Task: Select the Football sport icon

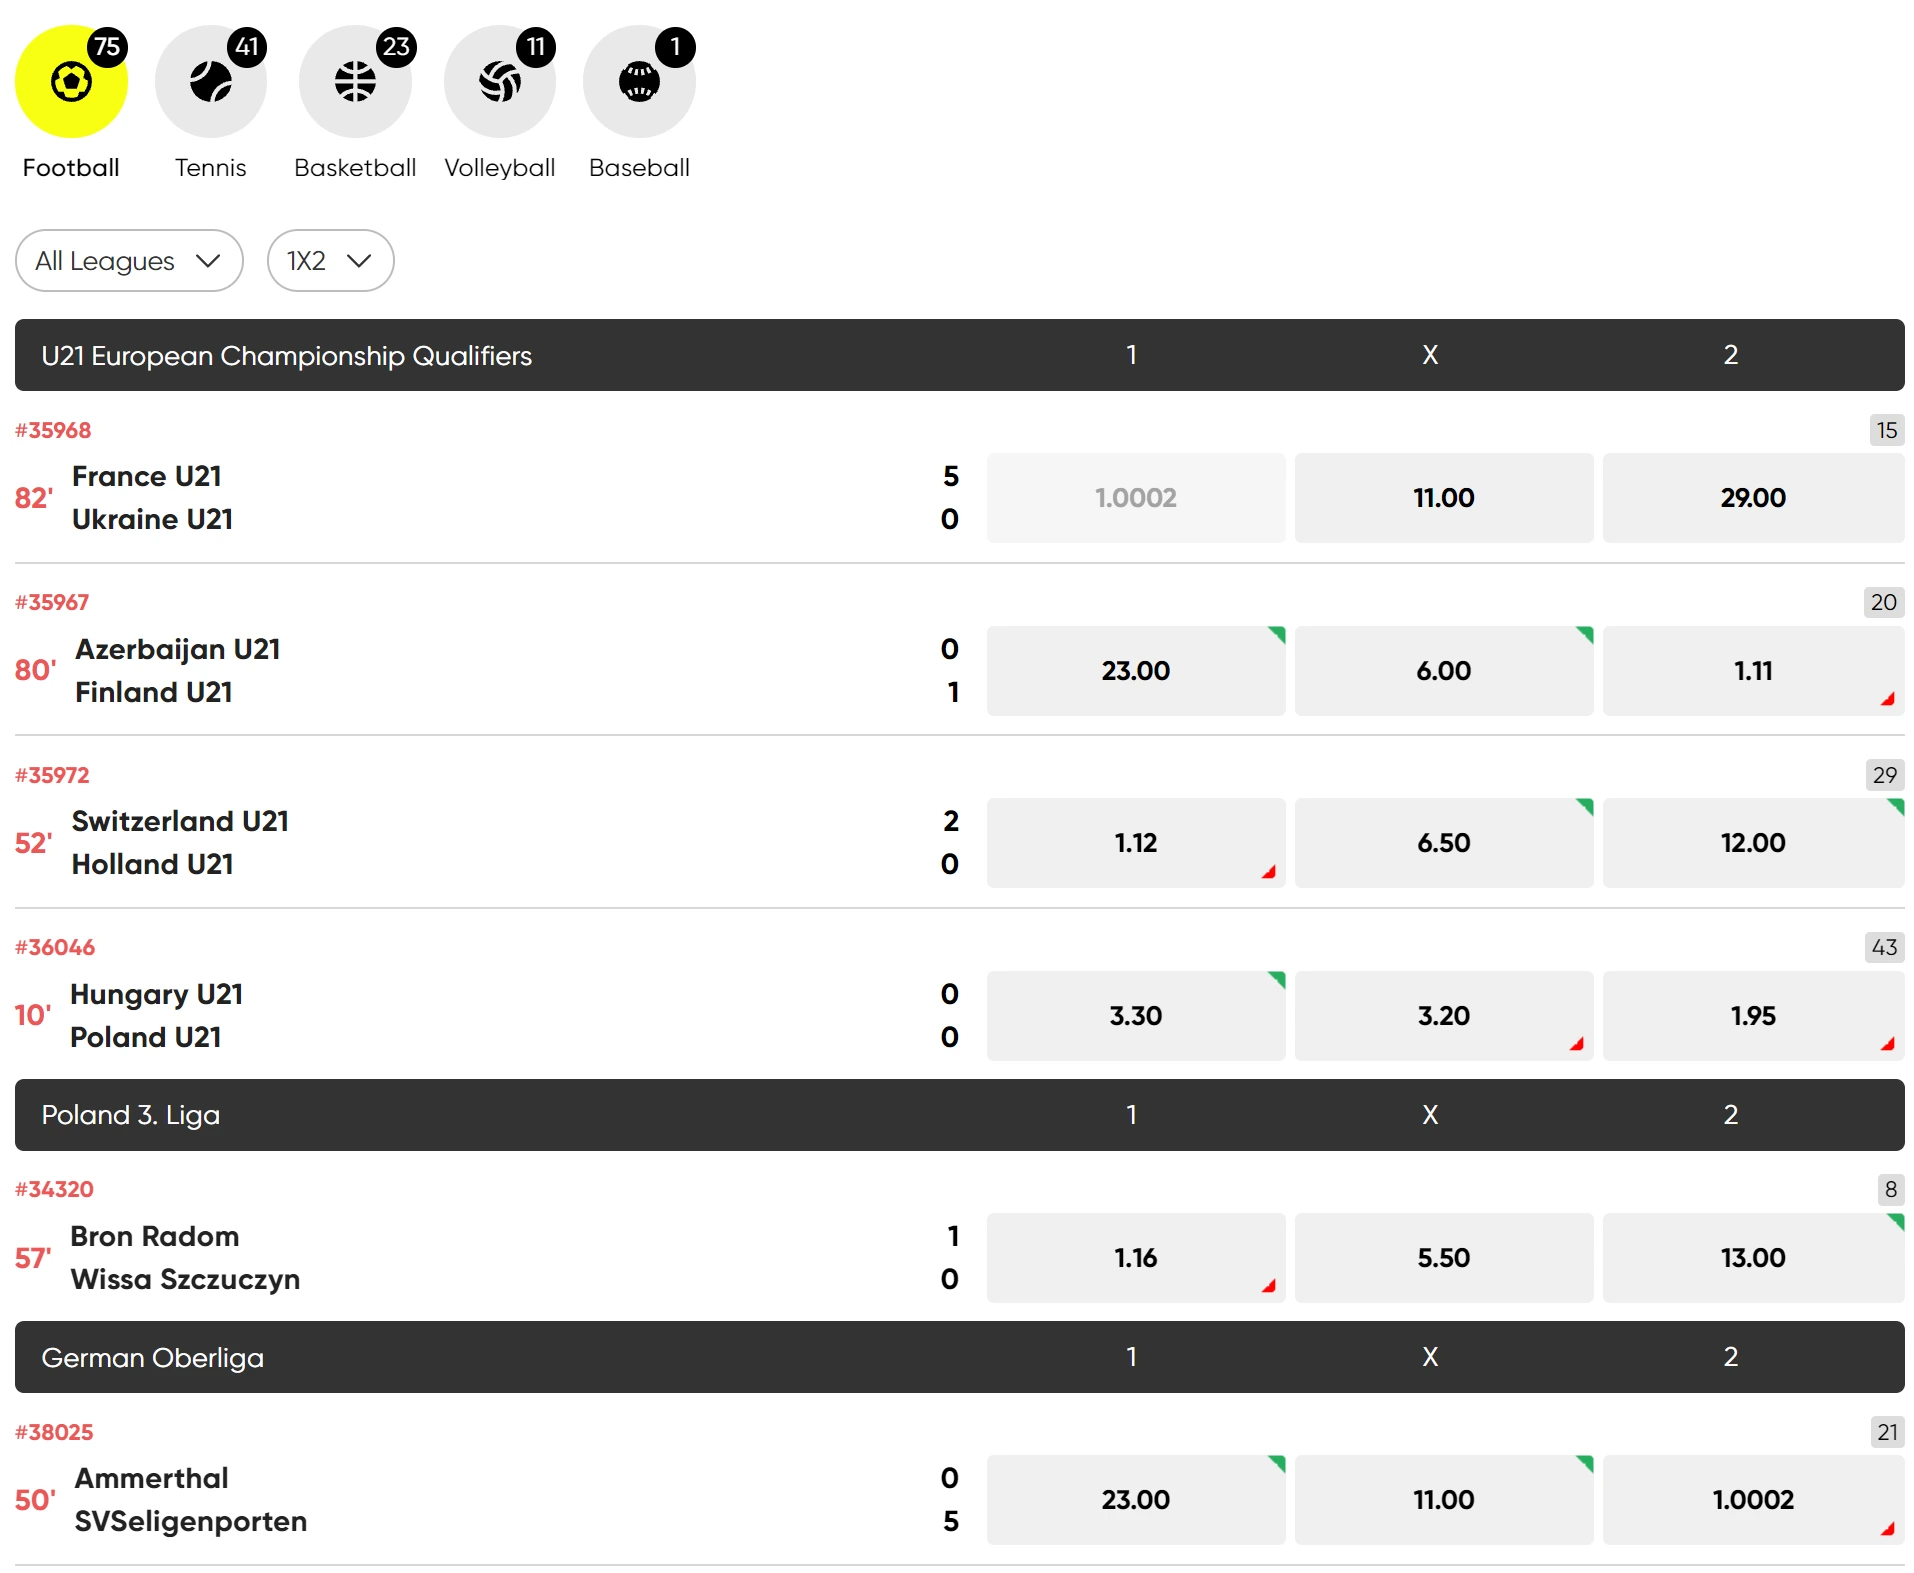Action: [71, 80]
